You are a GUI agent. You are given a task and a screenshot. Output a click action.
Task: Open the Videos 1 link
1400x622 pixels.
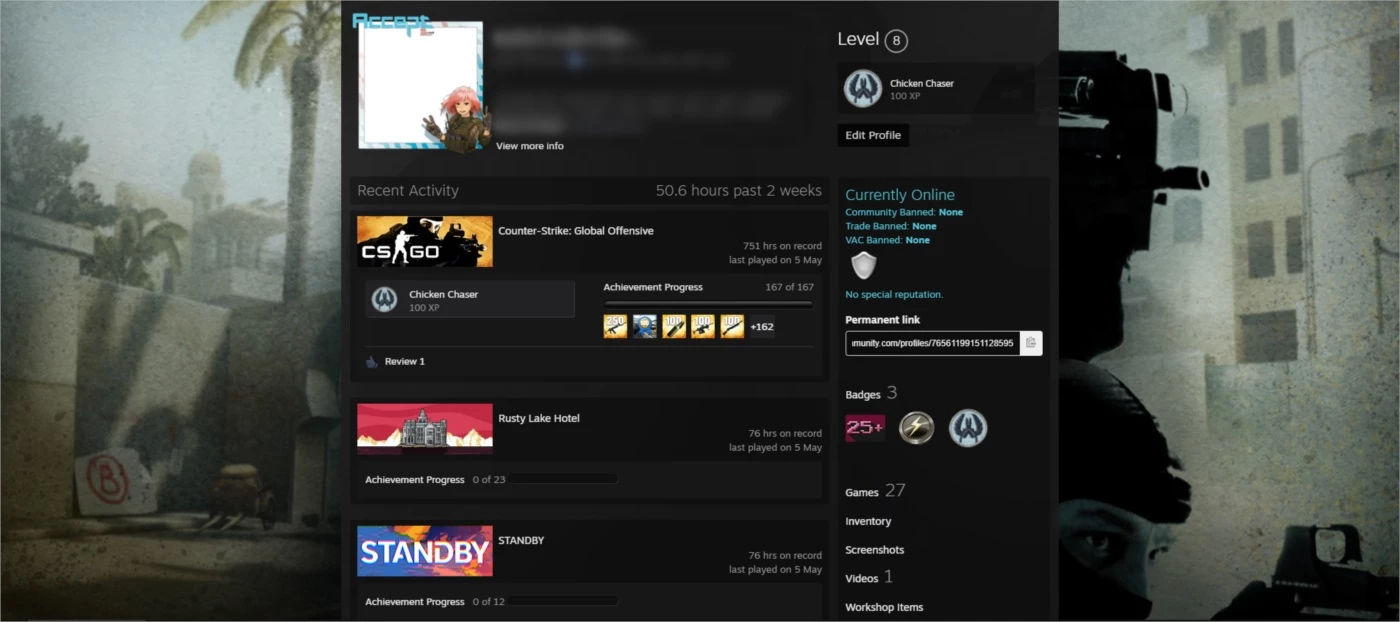[869, 578]
